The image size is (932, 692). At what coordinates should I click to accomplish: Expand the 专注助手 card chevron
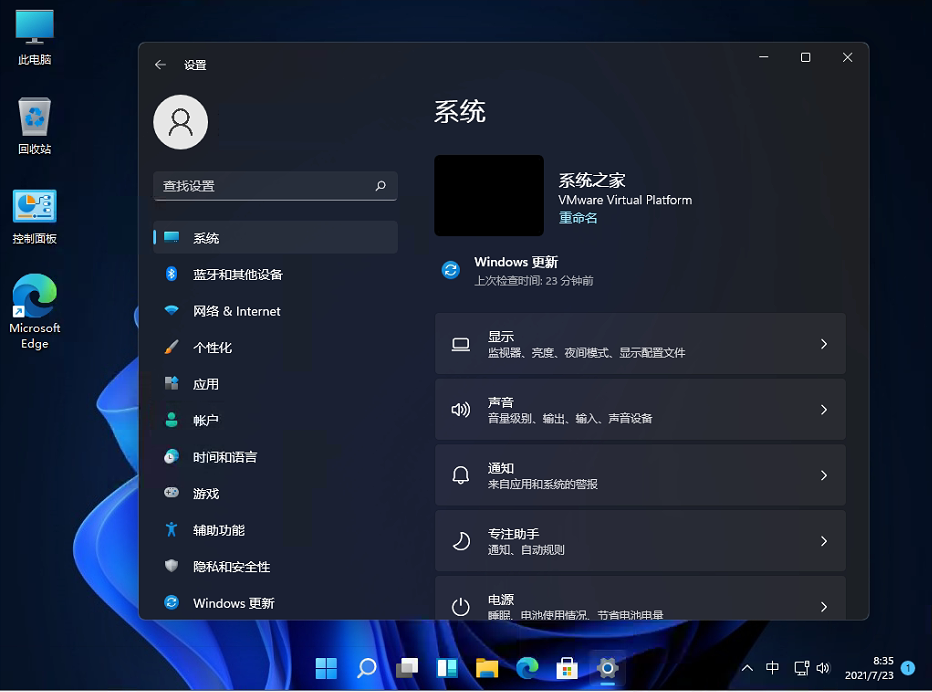coord(823,540)
